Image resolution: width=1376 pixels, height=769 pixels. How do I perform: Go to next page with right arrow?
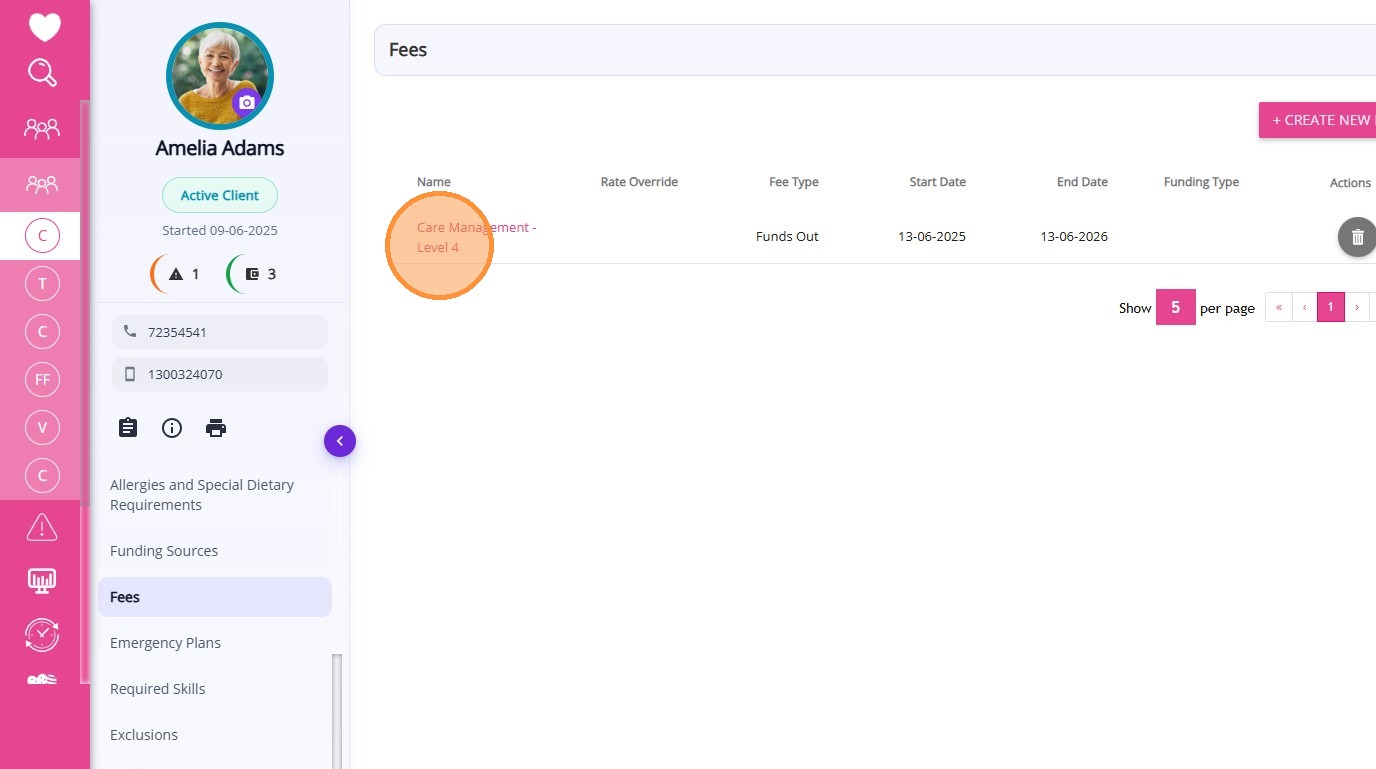(x=1357, y=307)
